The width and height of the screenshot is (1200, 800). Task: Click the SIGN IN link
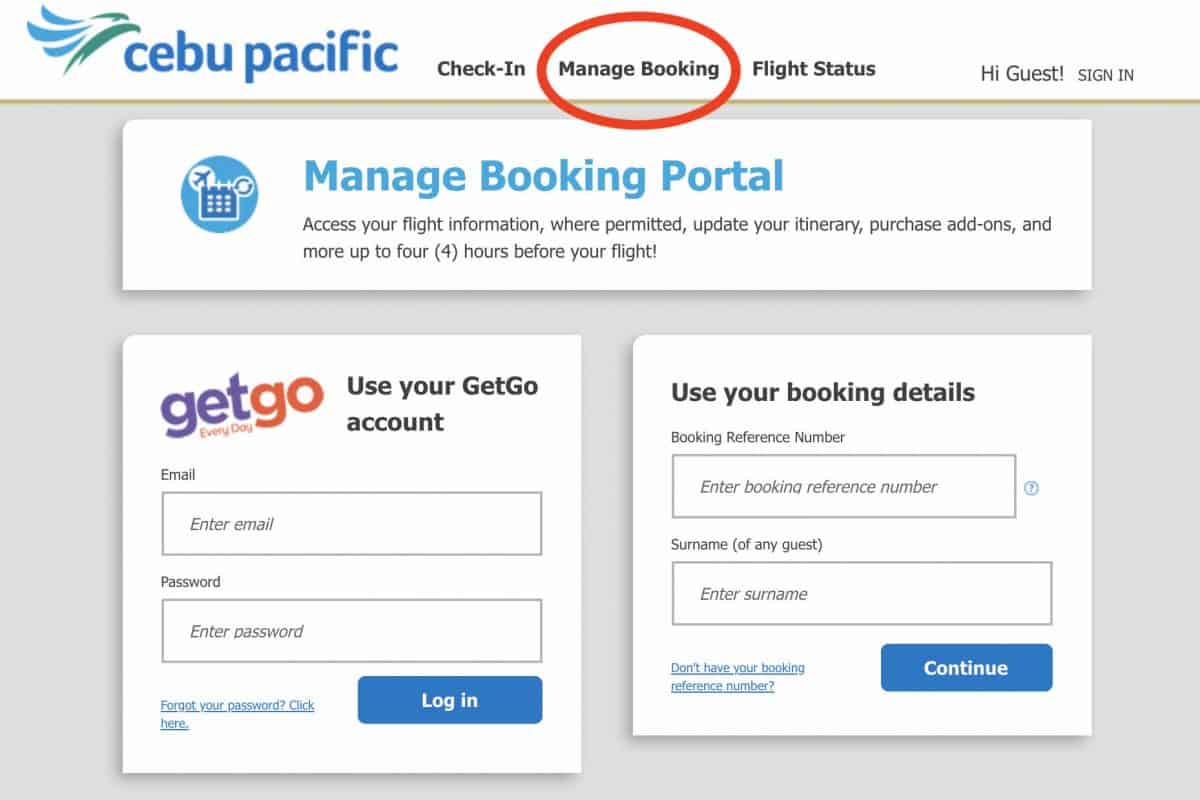tap(1105, 75)
